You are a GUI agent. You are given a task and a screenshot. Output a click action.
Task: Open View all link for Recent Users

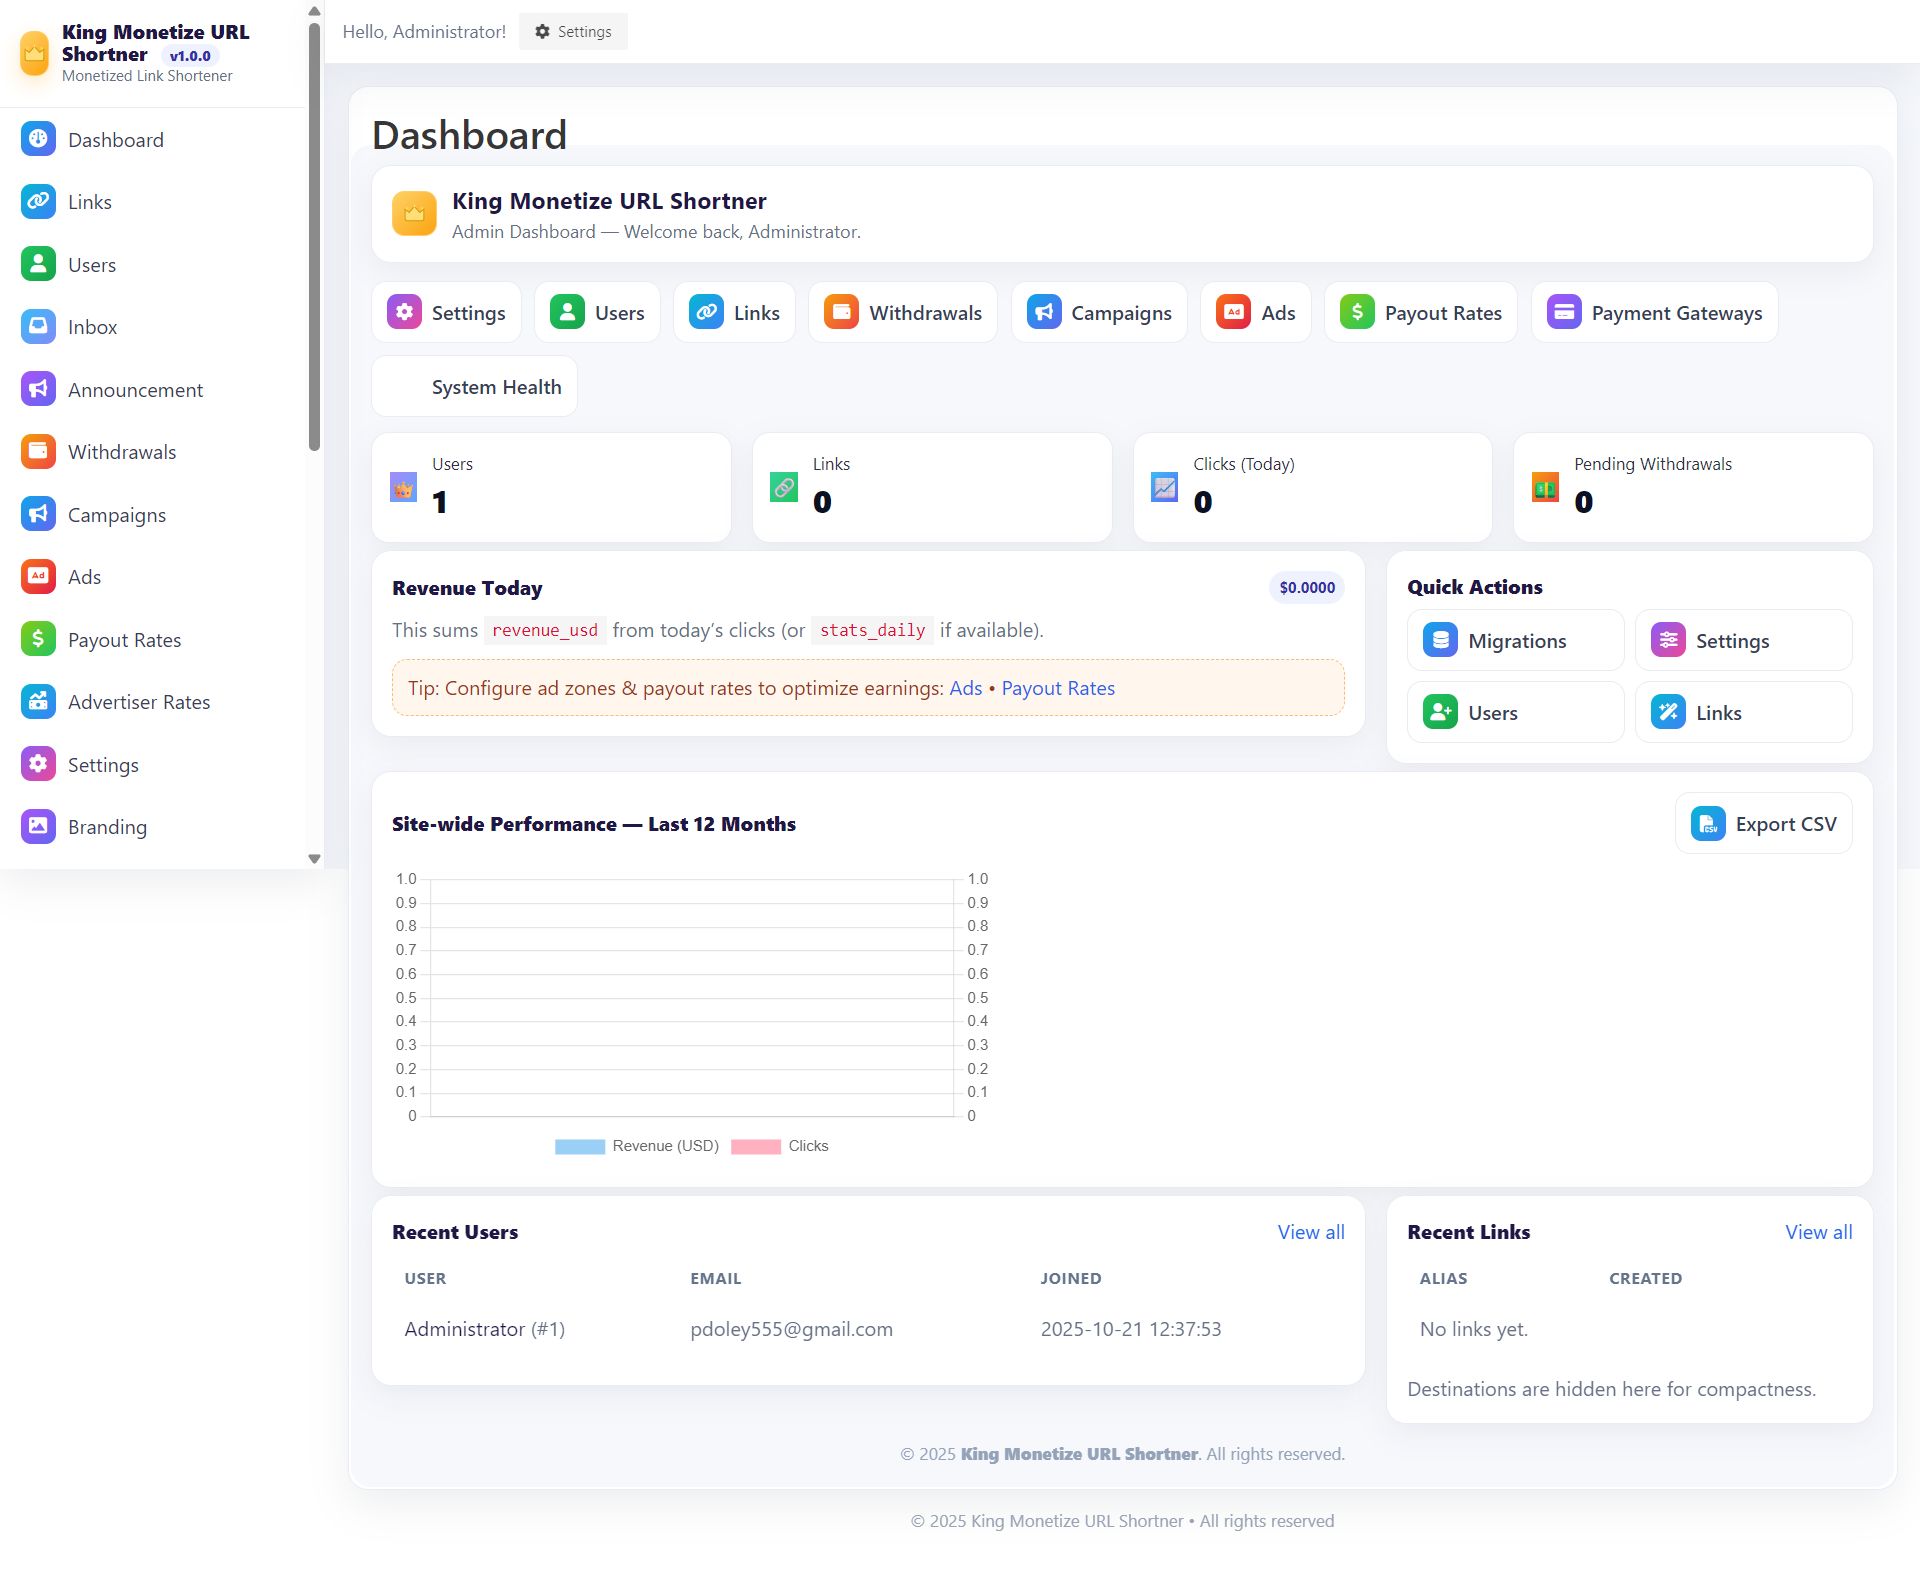pyautogui.click(x=1310, y=1233)
